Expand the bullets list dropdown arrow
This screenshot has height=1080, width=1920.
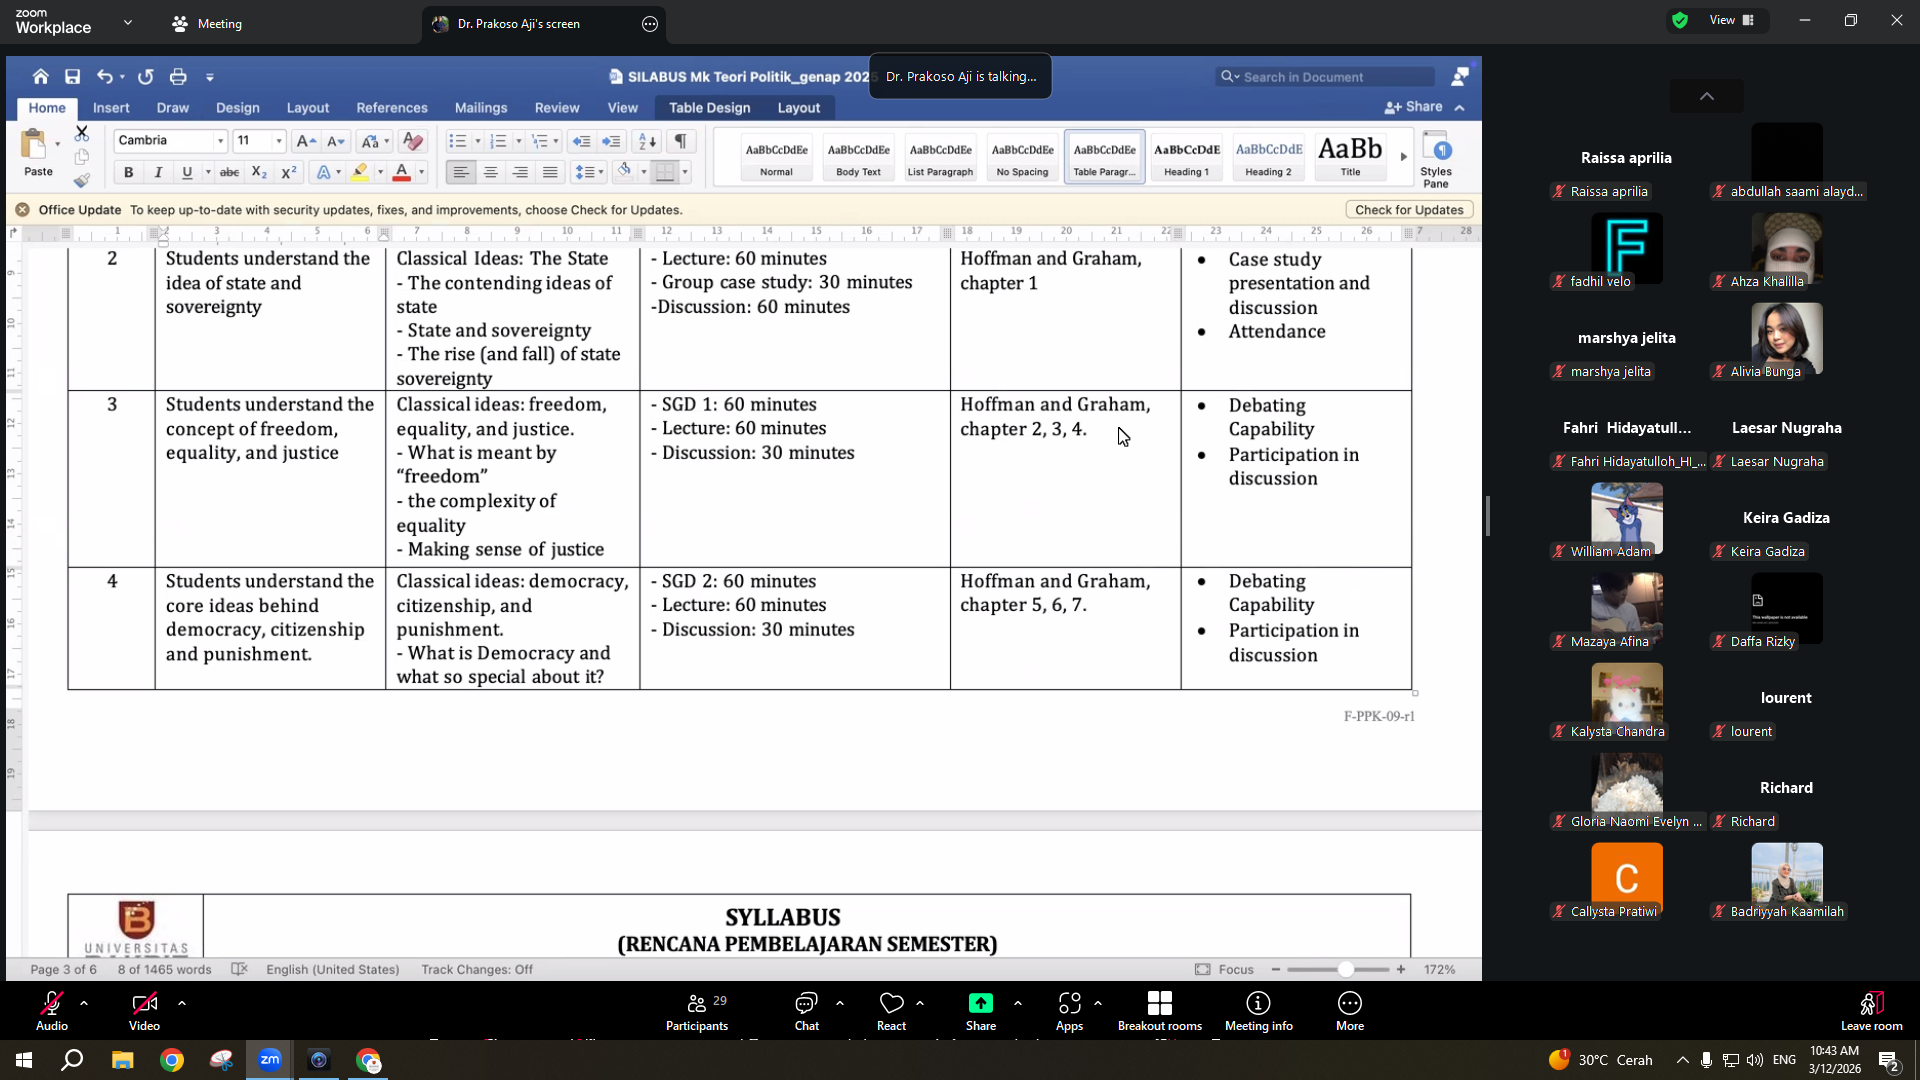pyautogui.click(x=478, y=141)
